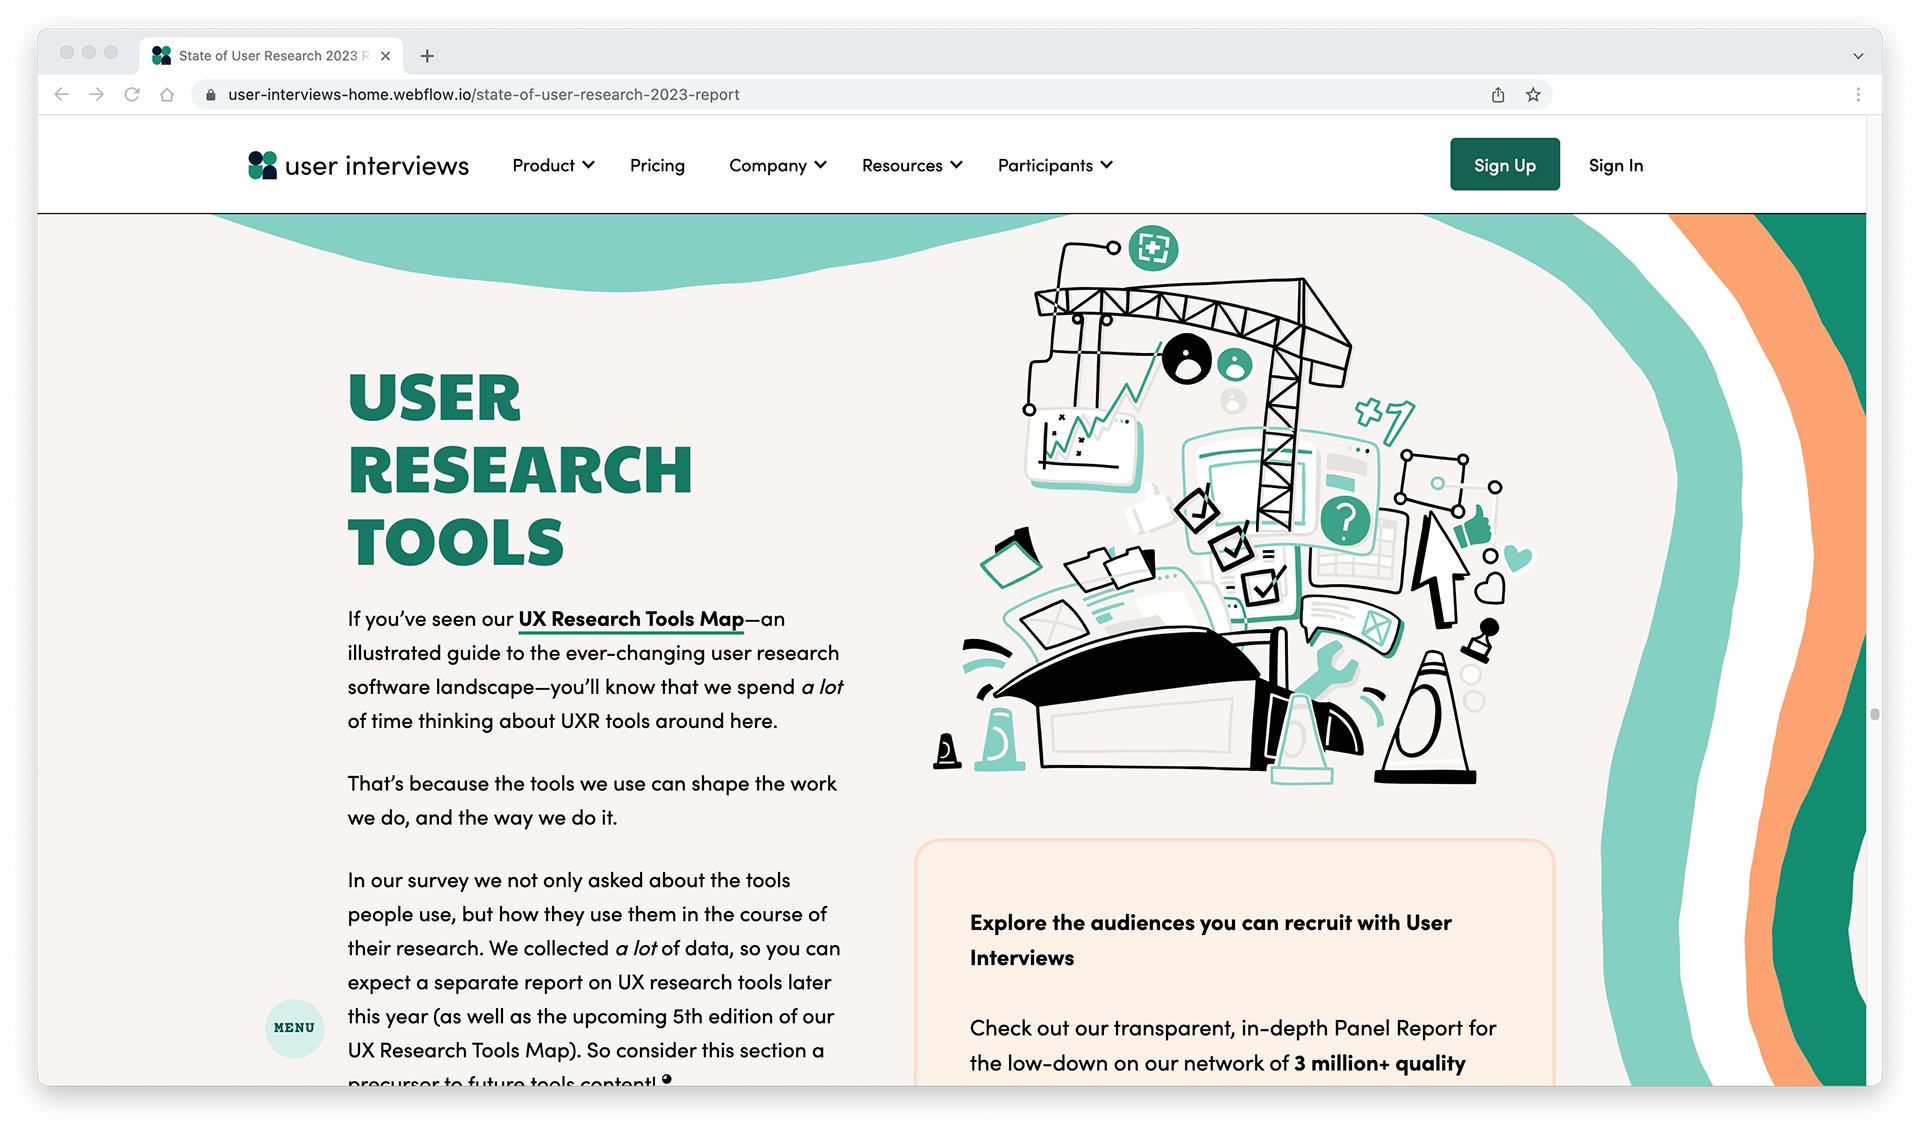Expand the Participants dropdown
This screenshot has width=1920, height=1132.
[1055, 165]
